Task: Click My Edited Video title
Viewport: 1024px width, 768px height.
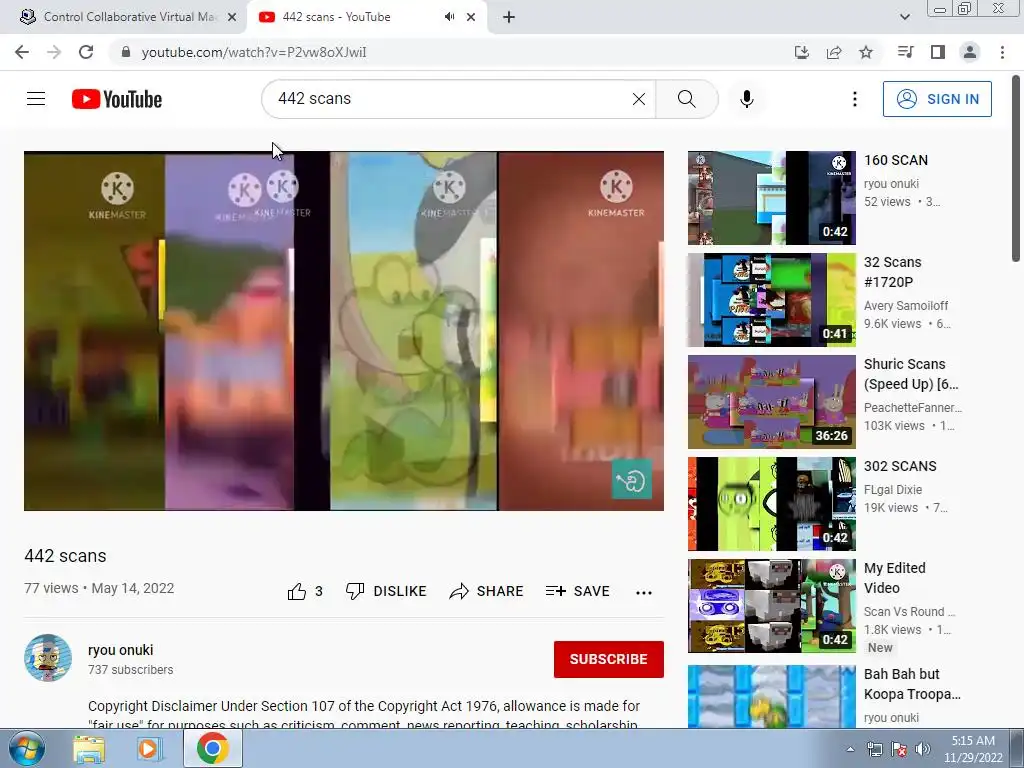Action: tap(895, 577)
